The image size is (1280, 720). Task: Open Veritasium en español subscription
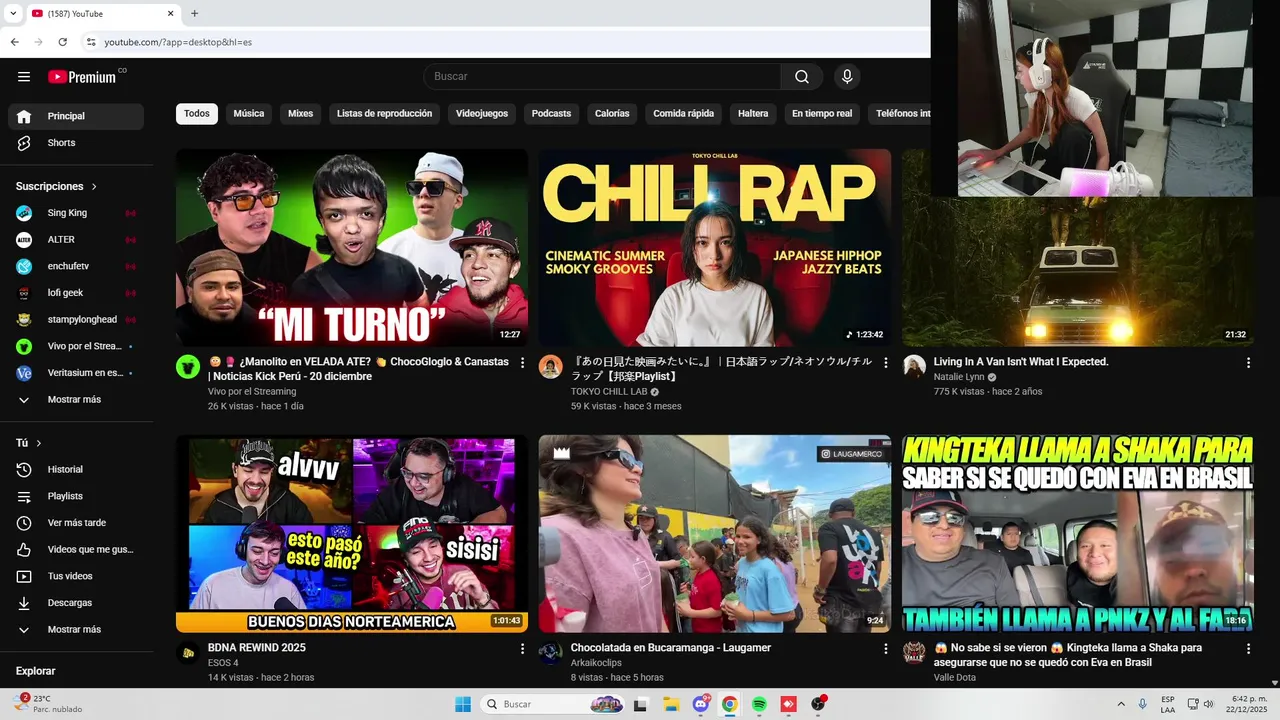76,373
